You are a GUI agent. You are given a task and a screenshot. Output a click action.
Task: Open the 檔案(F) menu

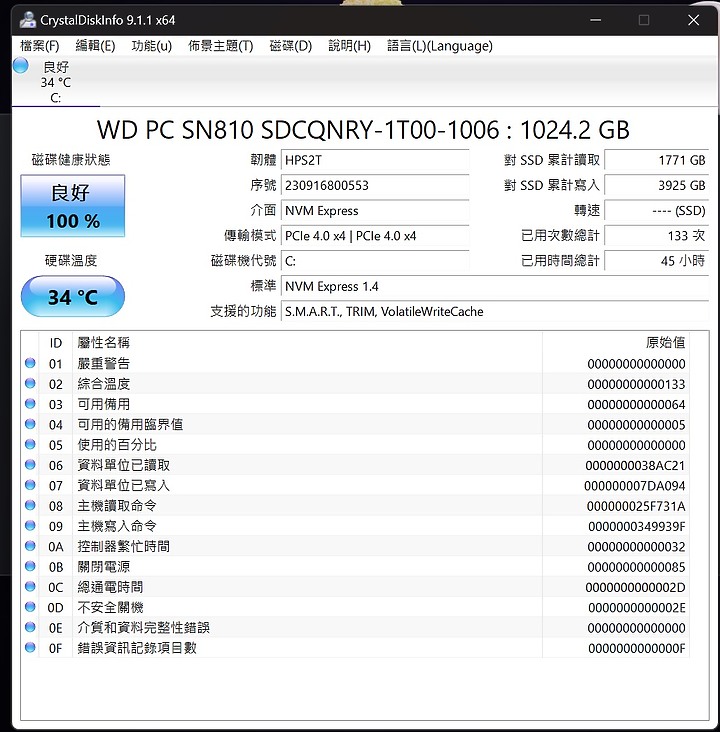[x=40, y=46]
